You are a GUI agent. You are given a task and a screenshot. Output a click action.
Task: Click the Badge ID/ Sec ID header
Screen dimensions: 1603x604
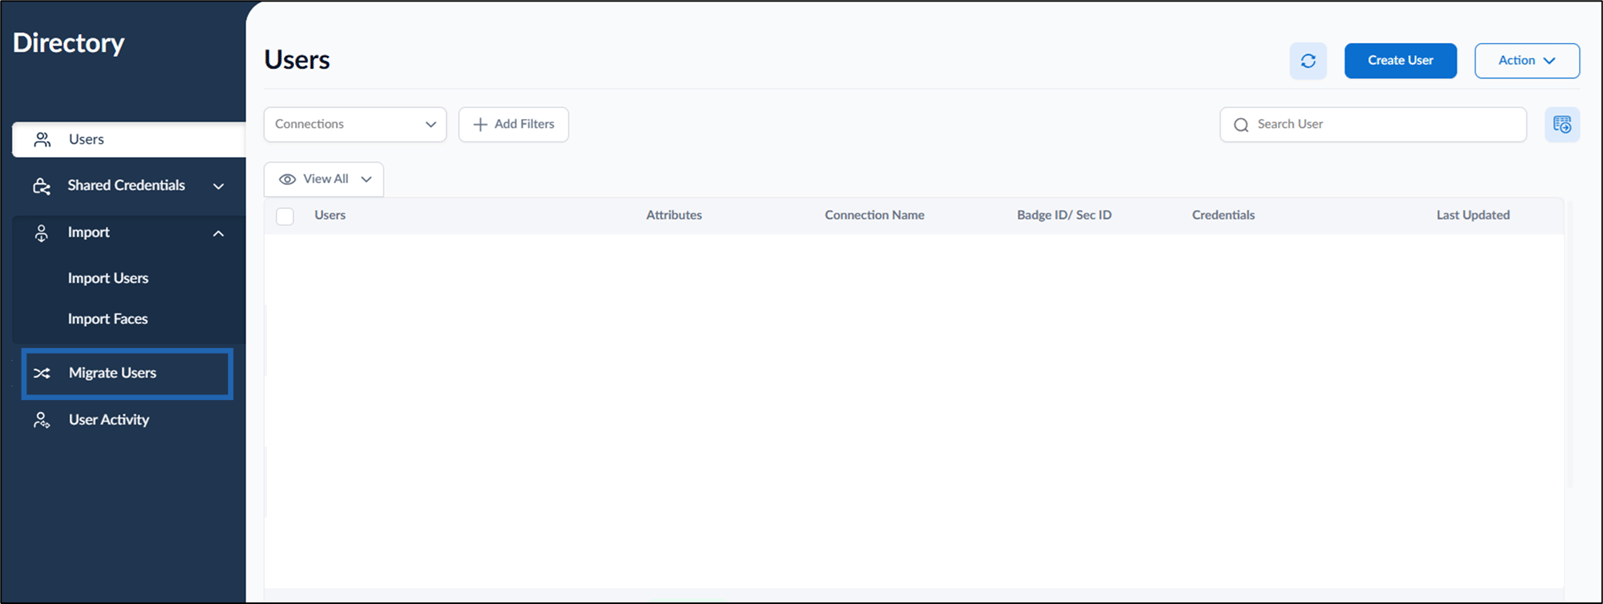pyautogui.click(x=1064, y=216)
